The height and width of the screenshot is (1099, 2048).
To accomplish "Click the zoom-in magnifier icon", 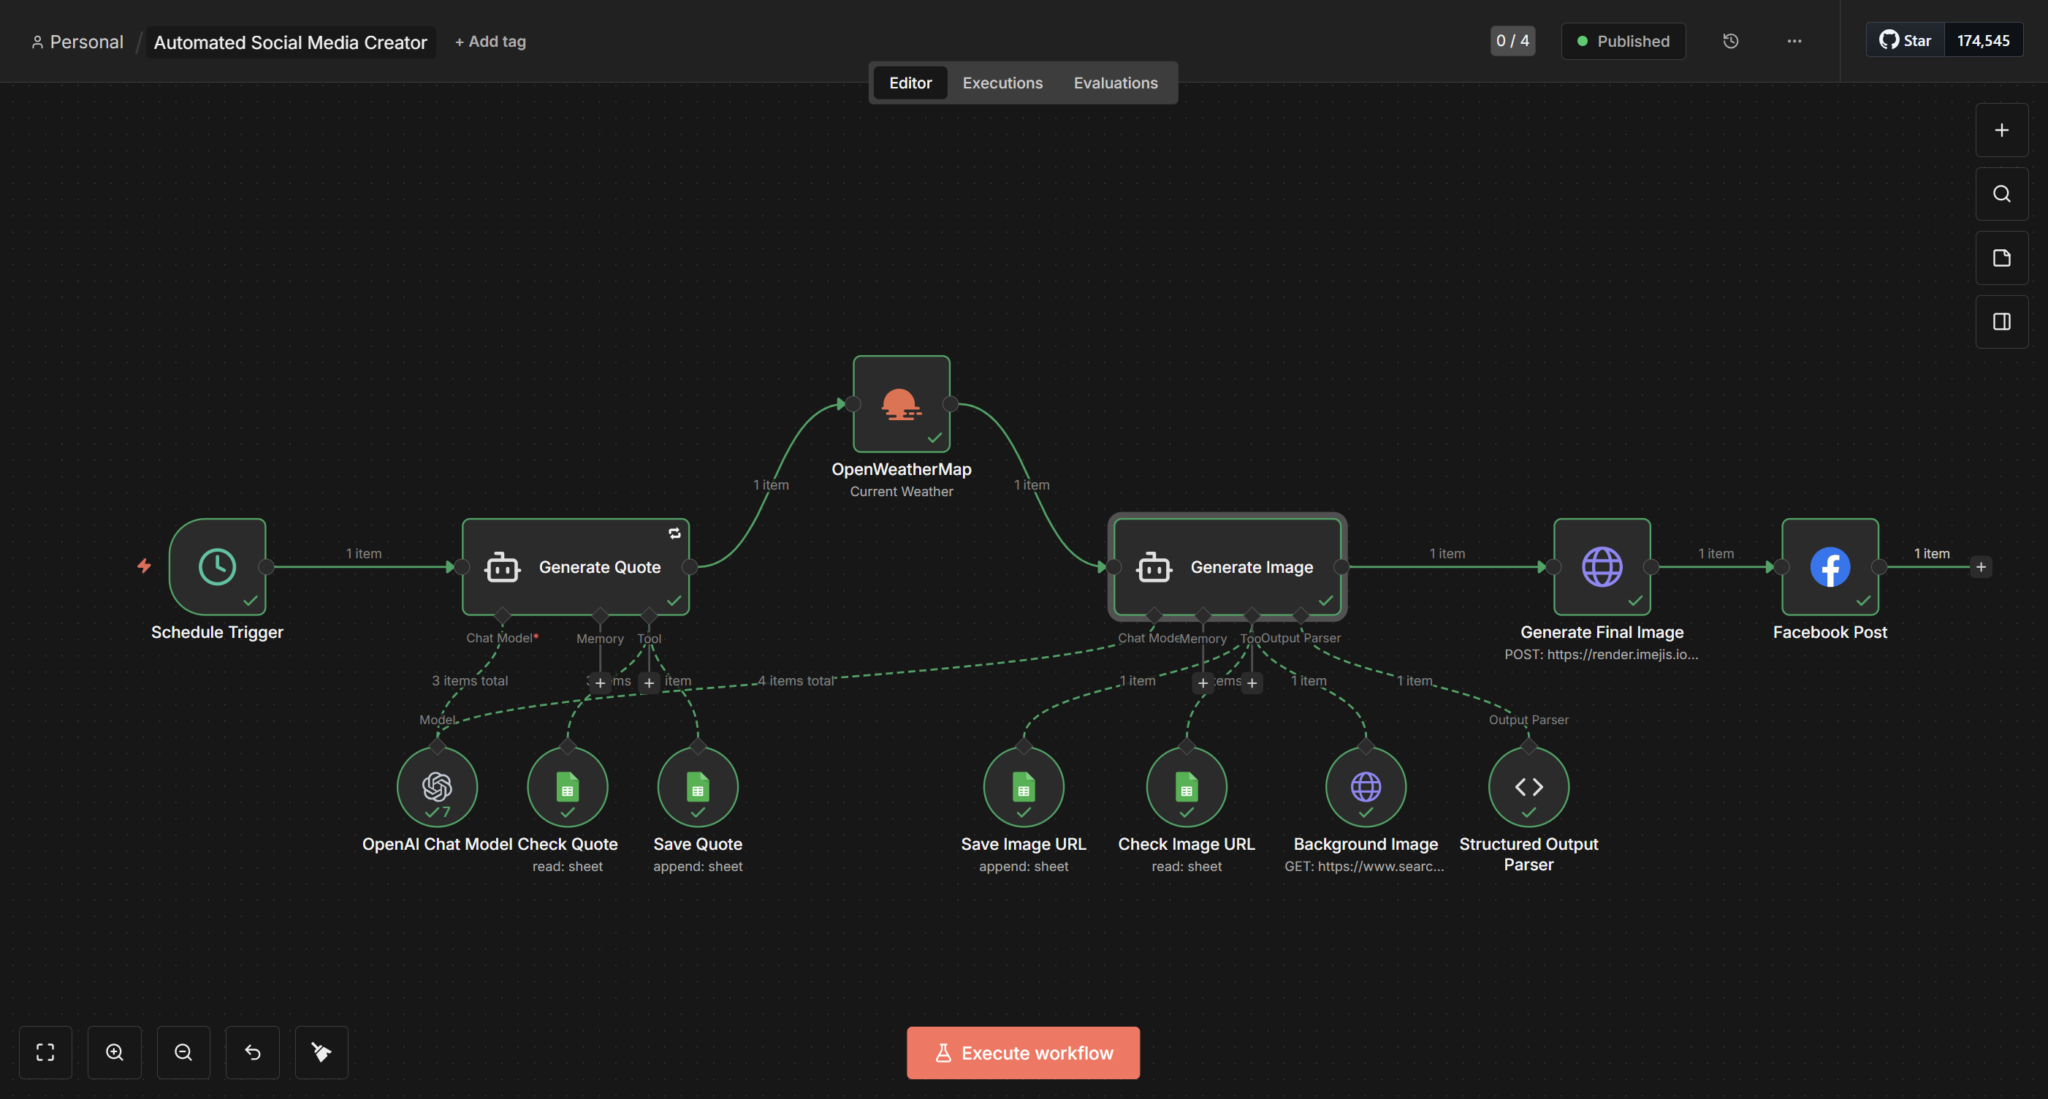I will (x=114, y=1052).
